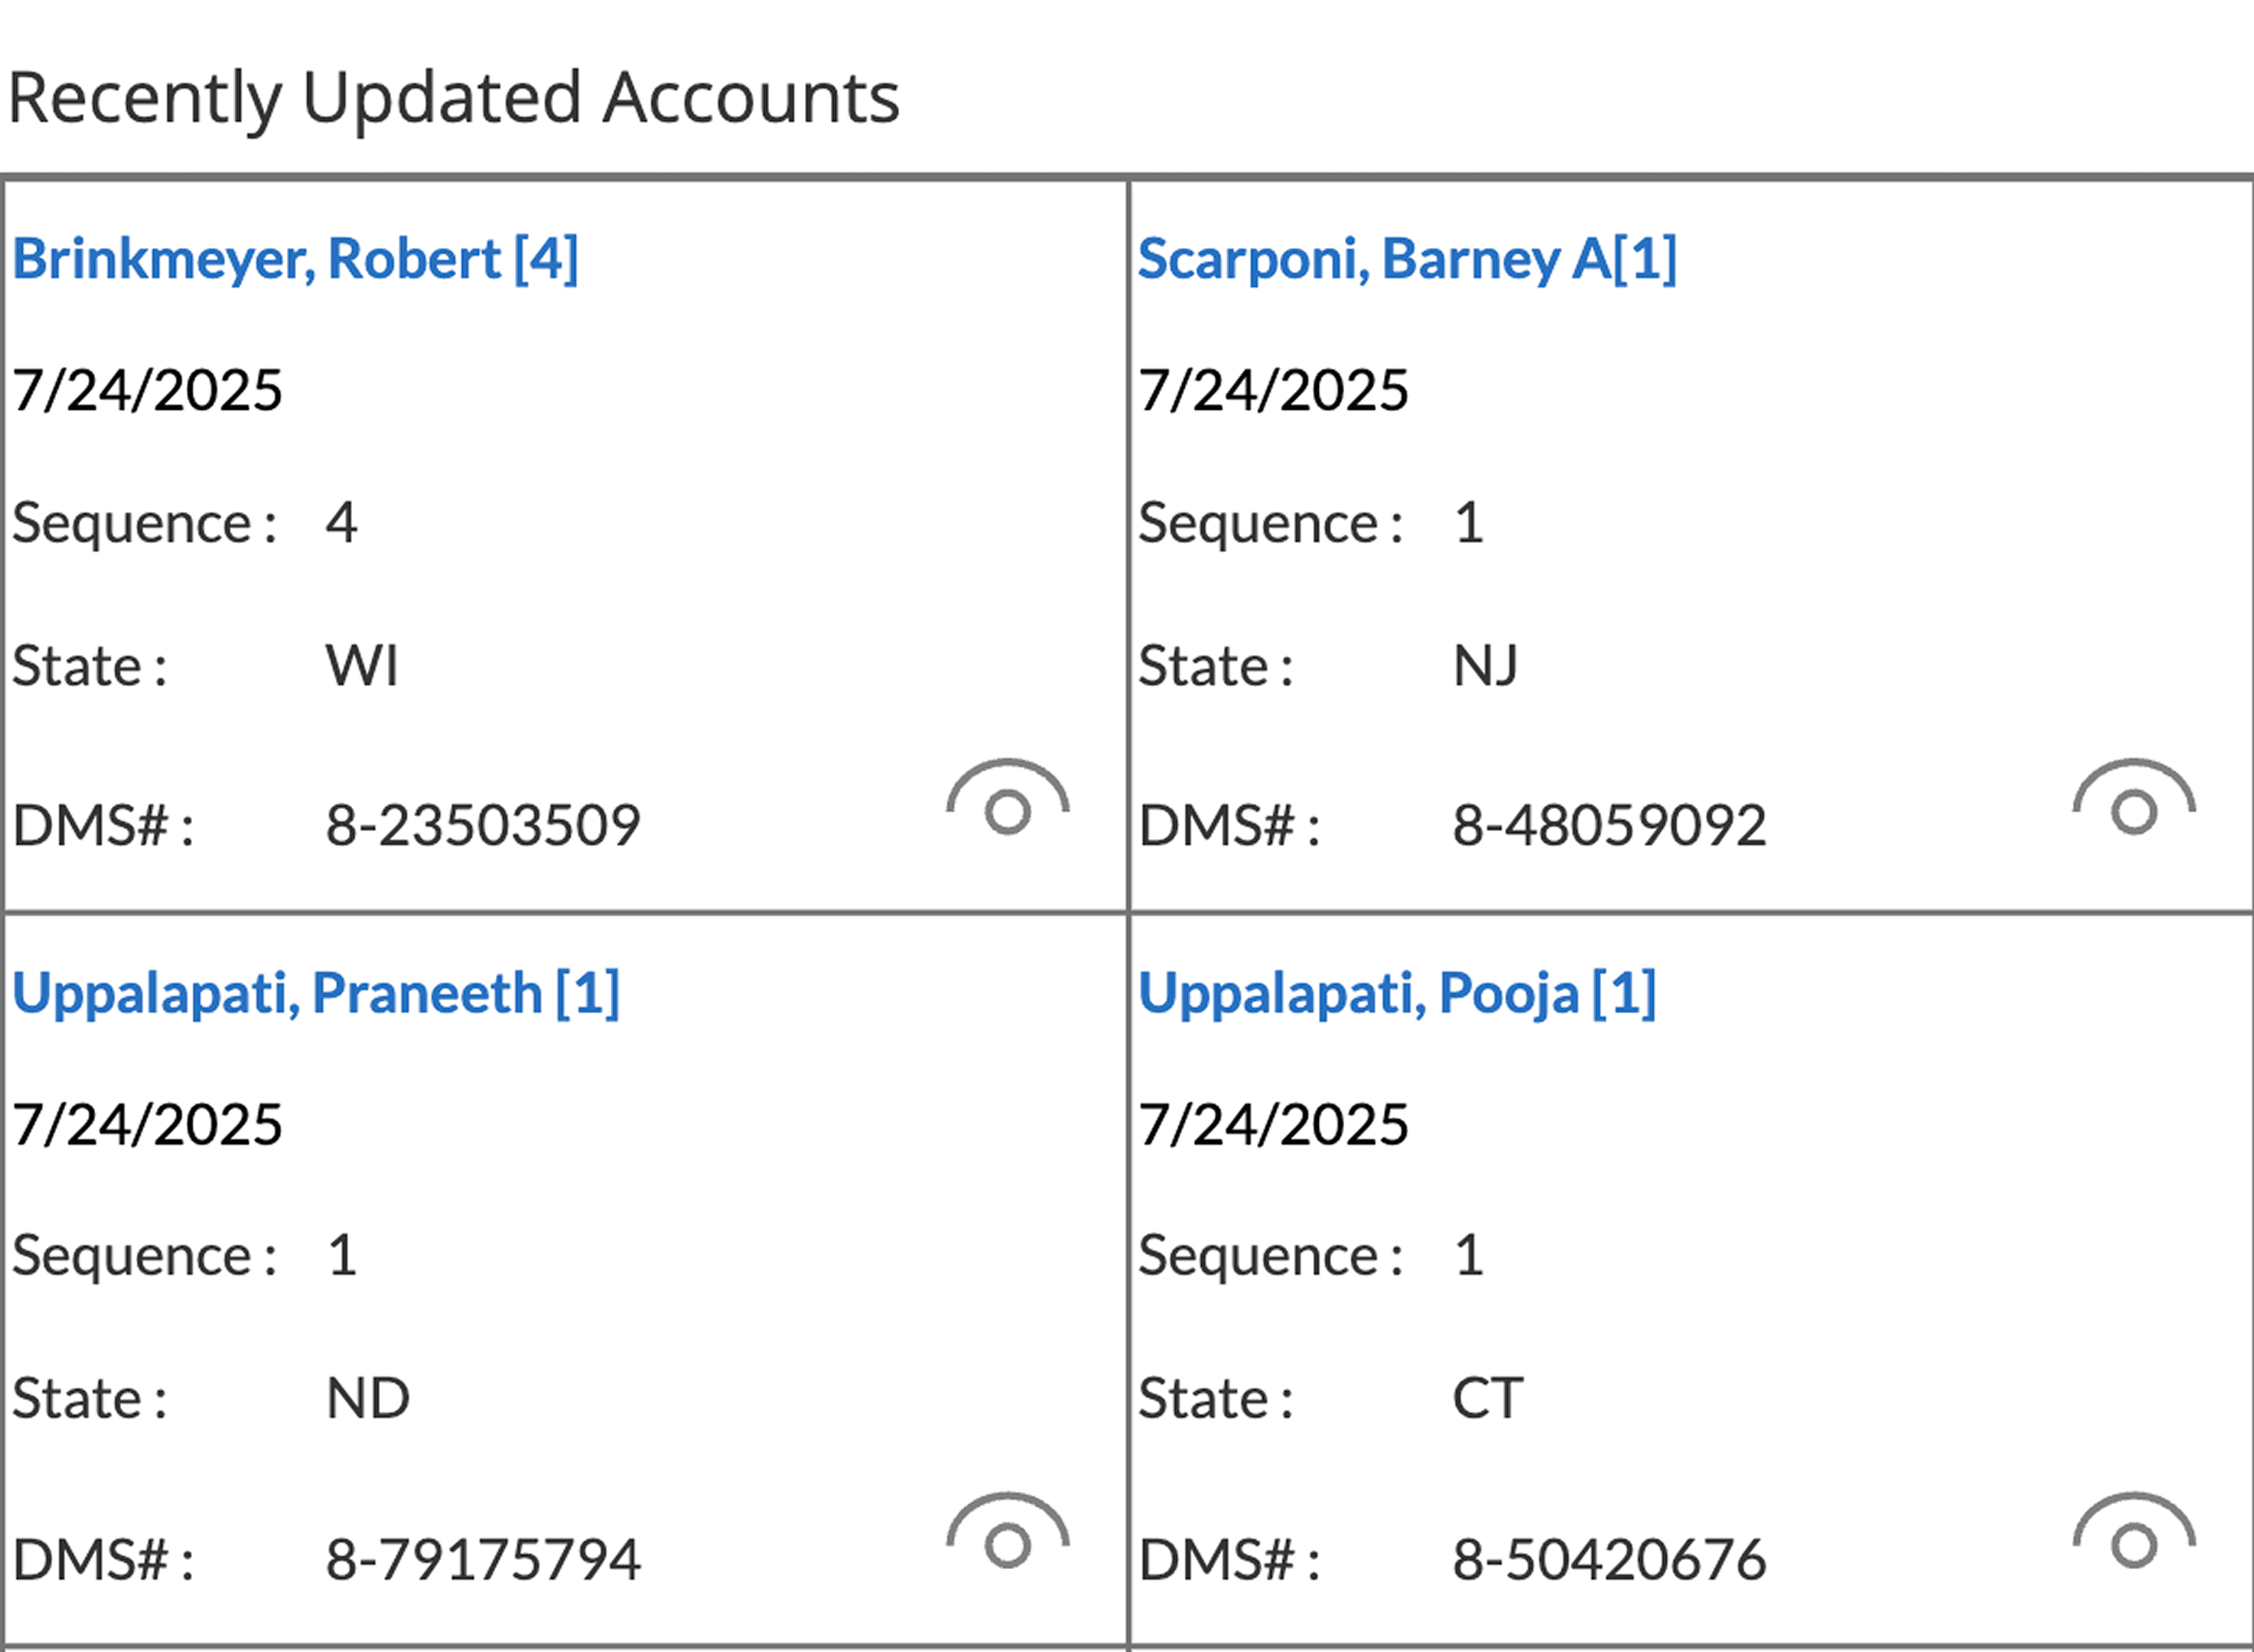View Pooja Uppalapati's account via eye icon
This screenshot has height=1652, width=2254.
[2133, 1534]
